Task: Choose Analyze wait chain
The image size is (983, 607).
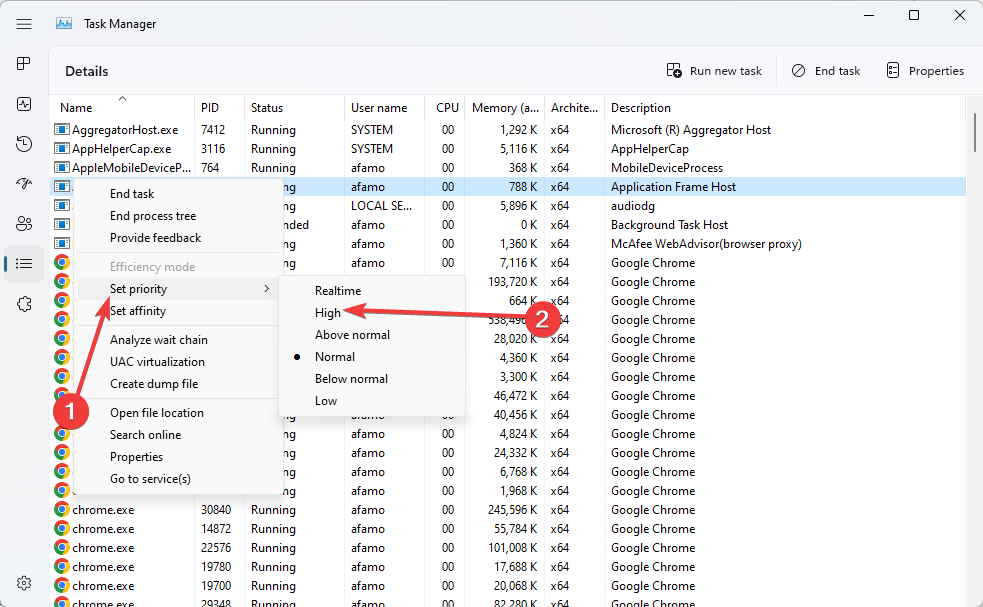Action: (x=179, y=340)
